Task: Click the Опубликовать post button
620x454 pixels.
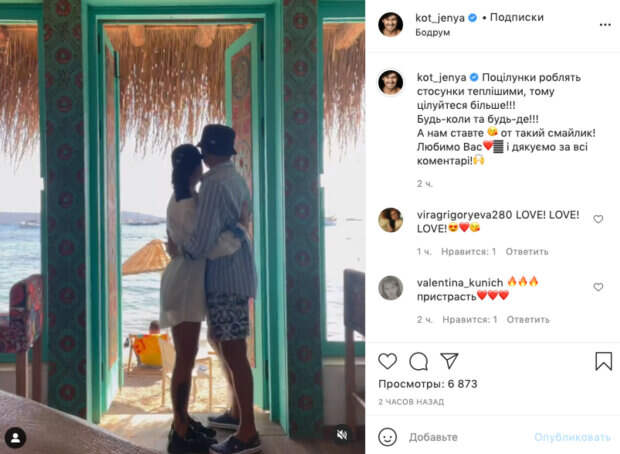Action: pos(572,437)
